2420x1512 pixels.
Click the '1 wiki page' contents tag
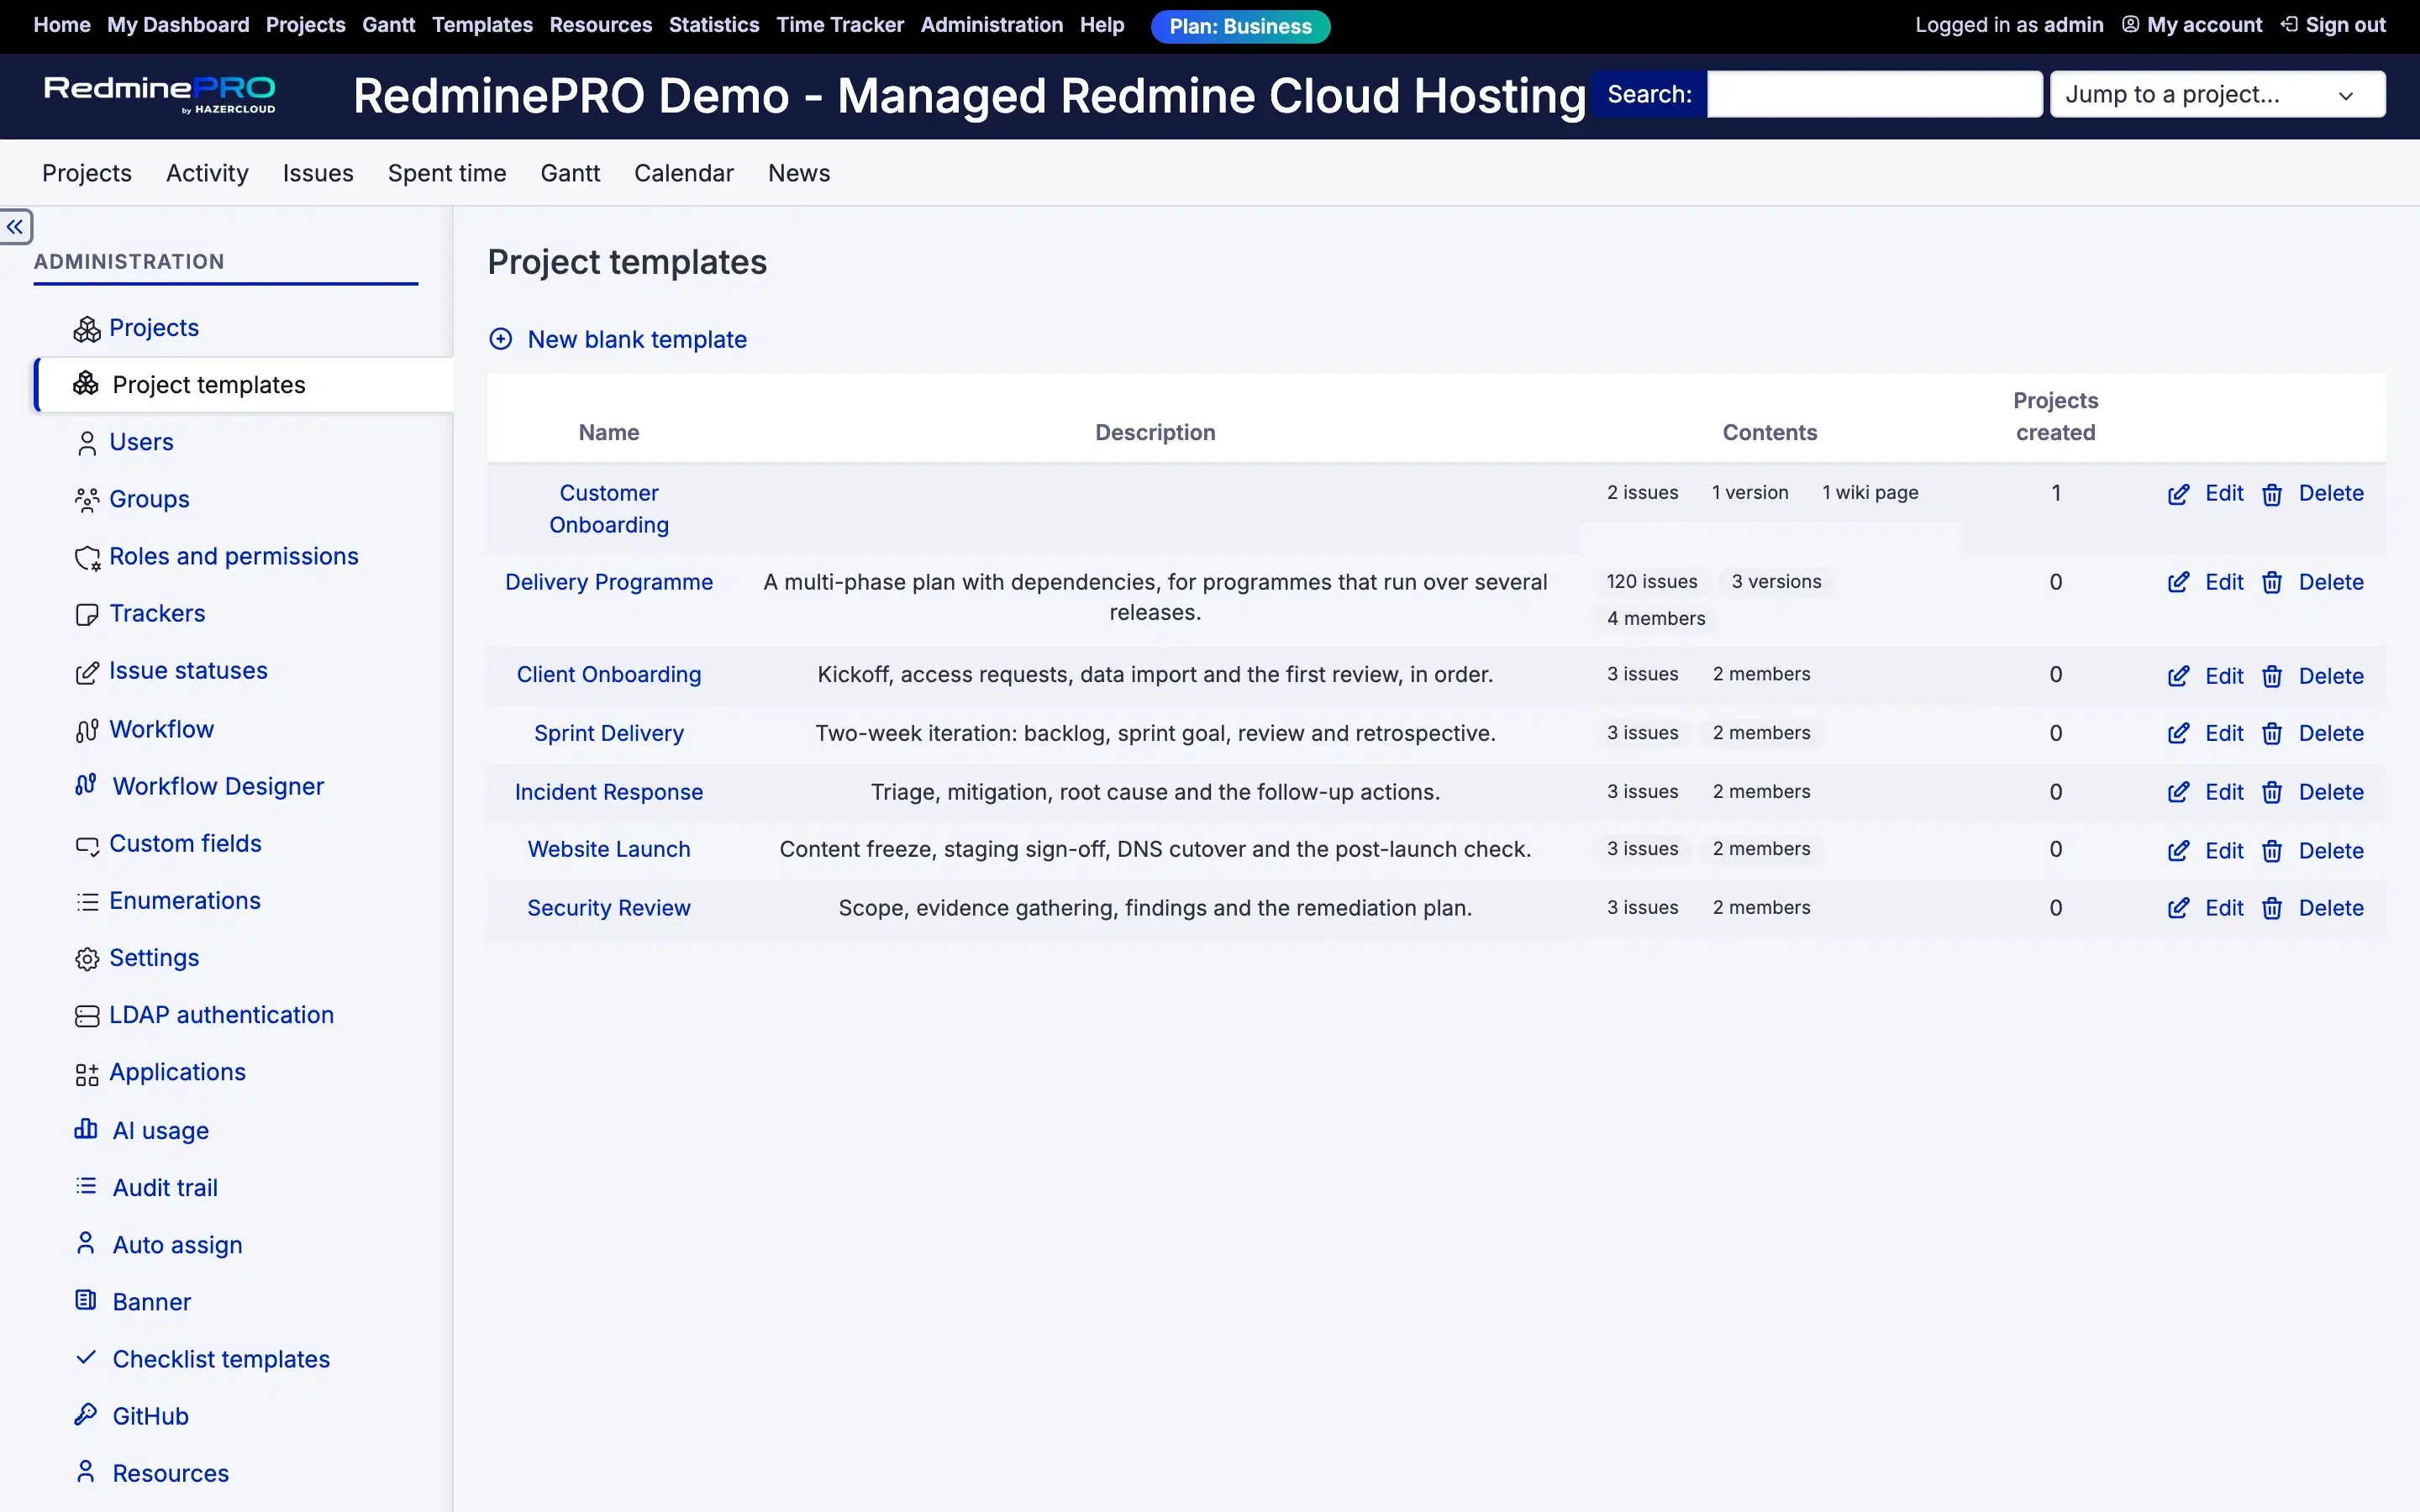click(x=1870, y=493)
